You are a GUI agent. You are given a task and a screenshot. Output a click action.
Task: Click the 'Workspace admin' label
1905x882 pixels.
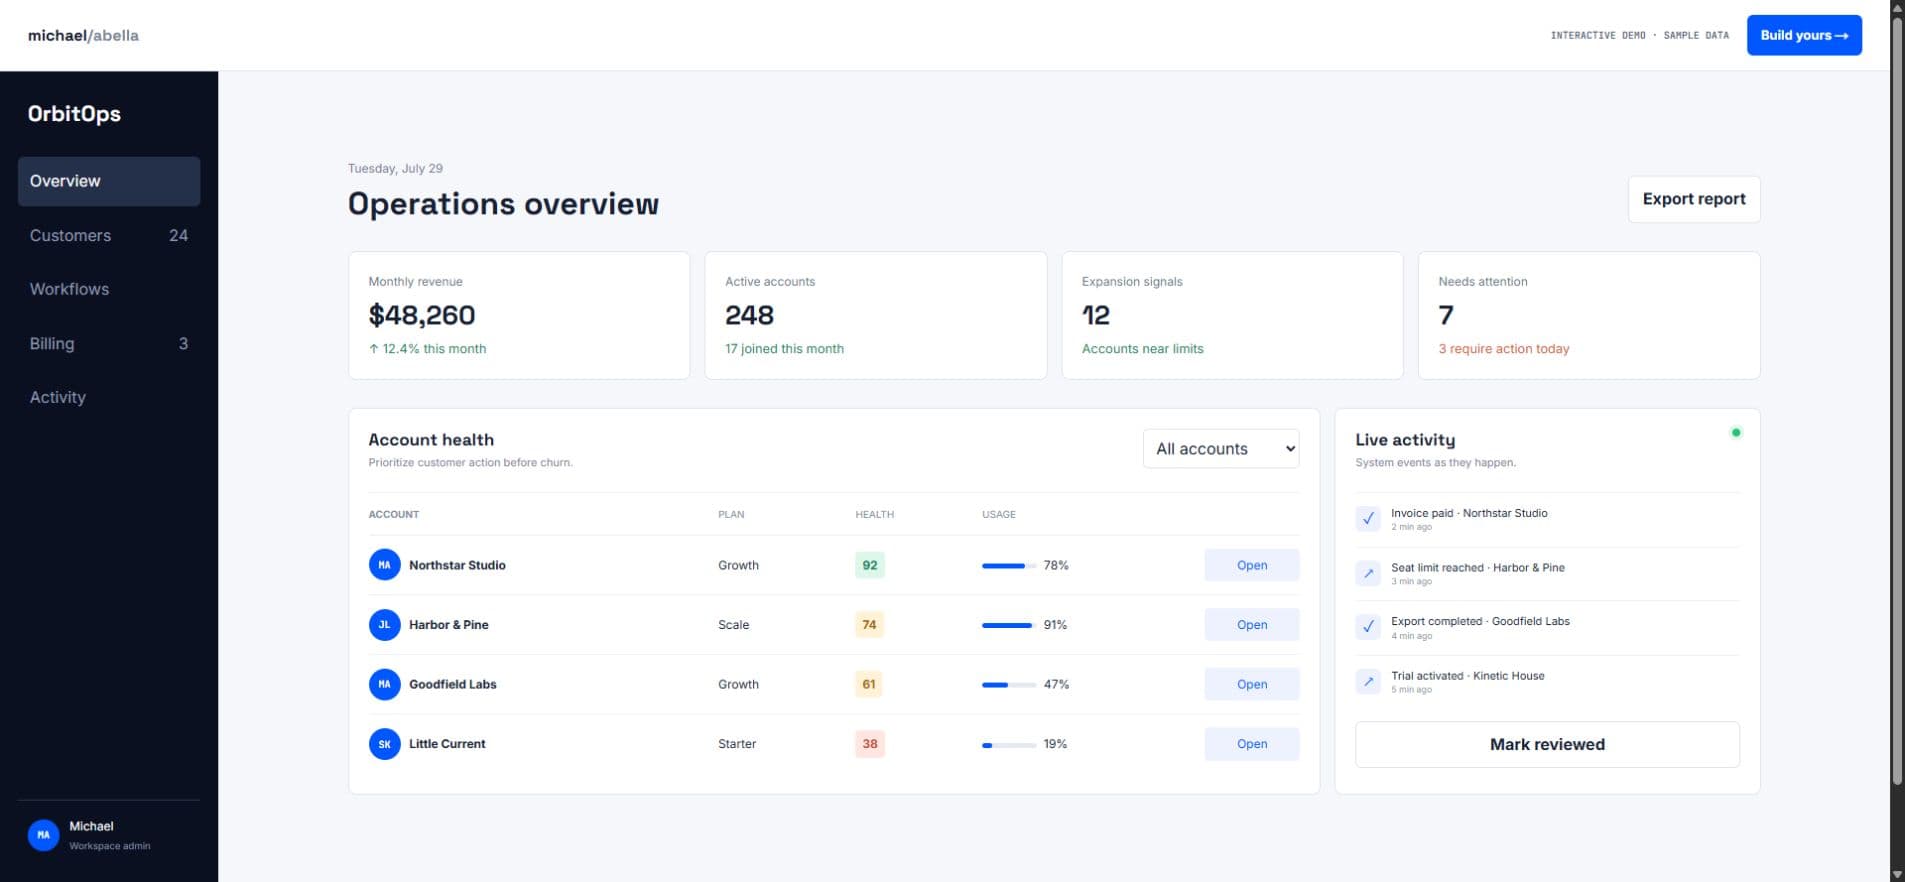pos(110,846)
